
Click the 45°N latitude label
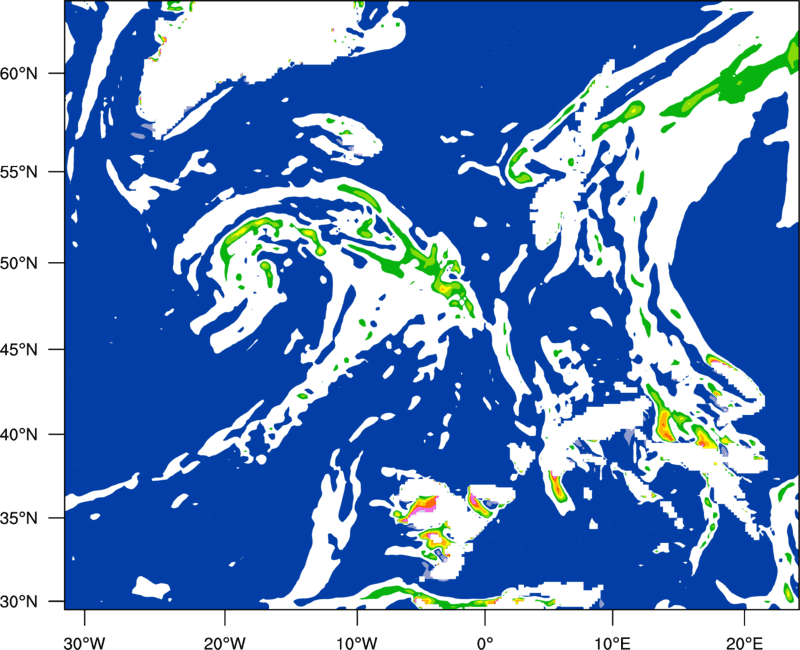coord(19,349)
